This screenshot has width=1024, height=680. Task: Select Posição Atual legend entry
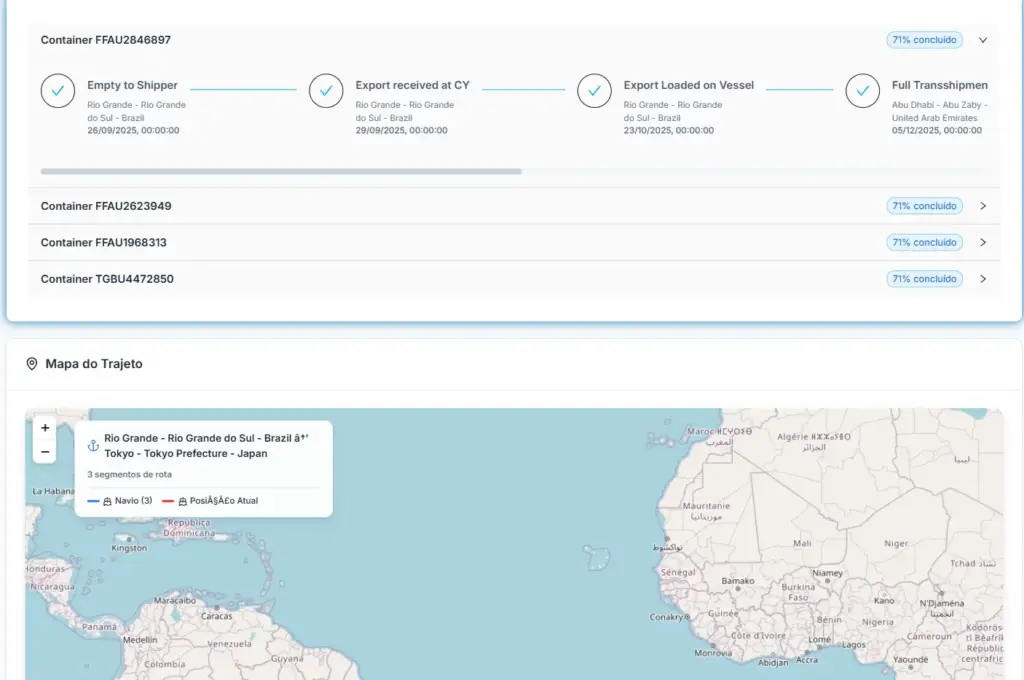[x=210, y=501]
